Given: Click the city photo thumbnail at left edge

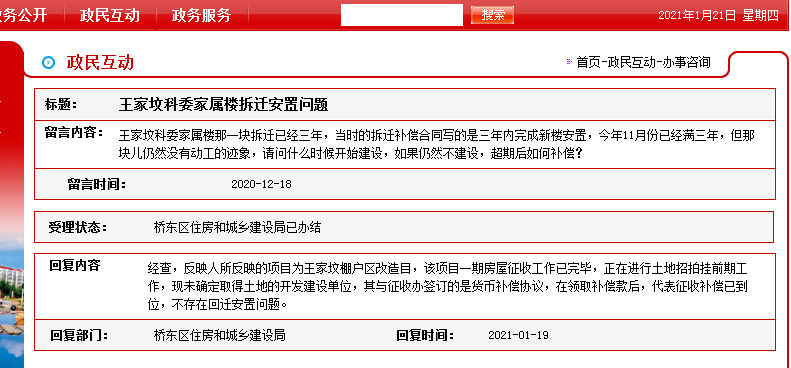Looking at the screenshot, I should 12,298.
